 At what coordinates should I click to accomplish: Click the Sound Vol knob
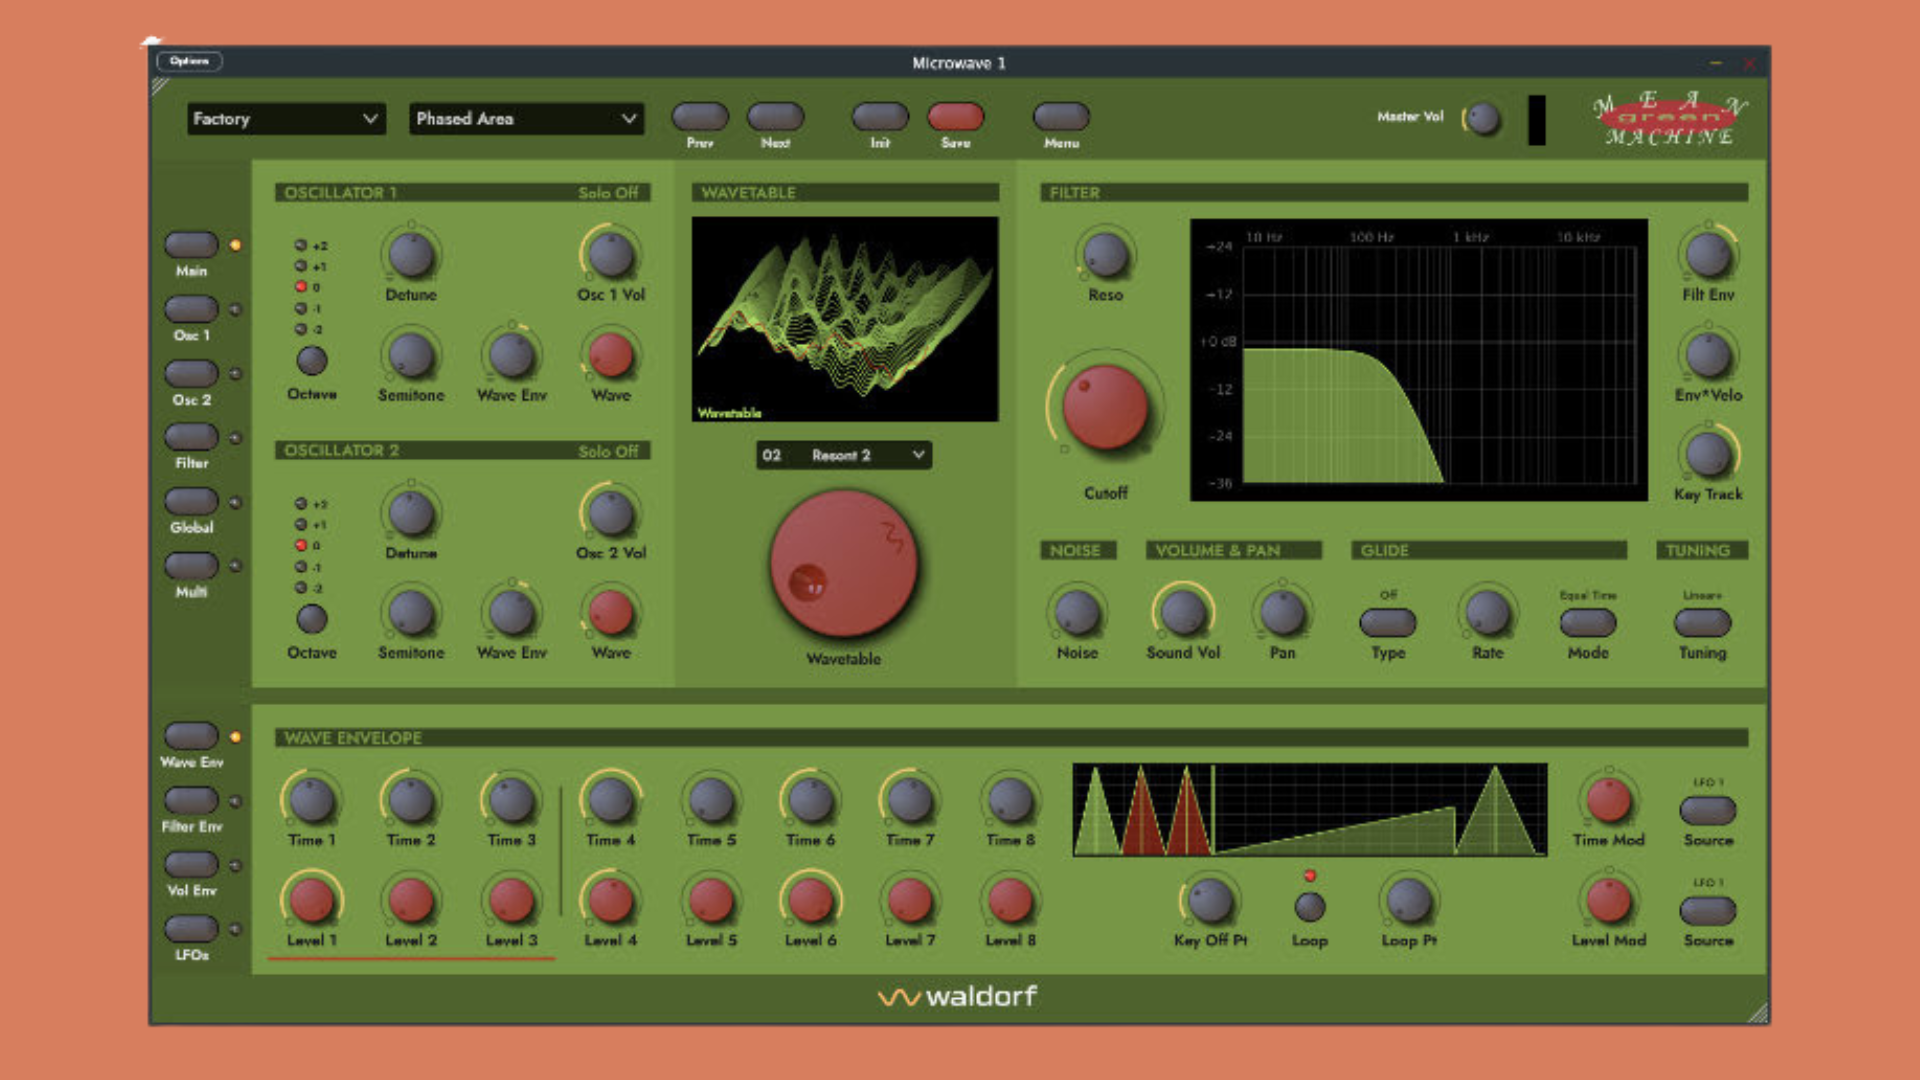1182,612
